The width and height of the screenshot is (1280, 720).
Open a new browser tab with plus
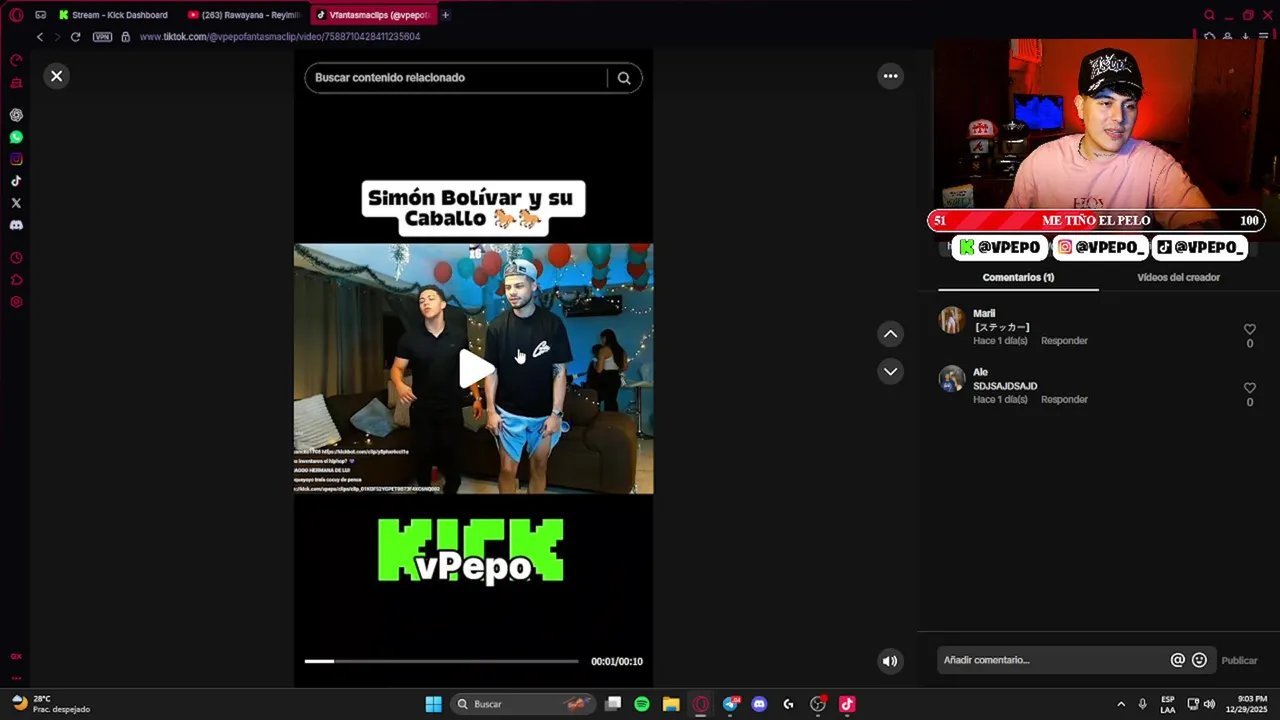tap(445, 15)
